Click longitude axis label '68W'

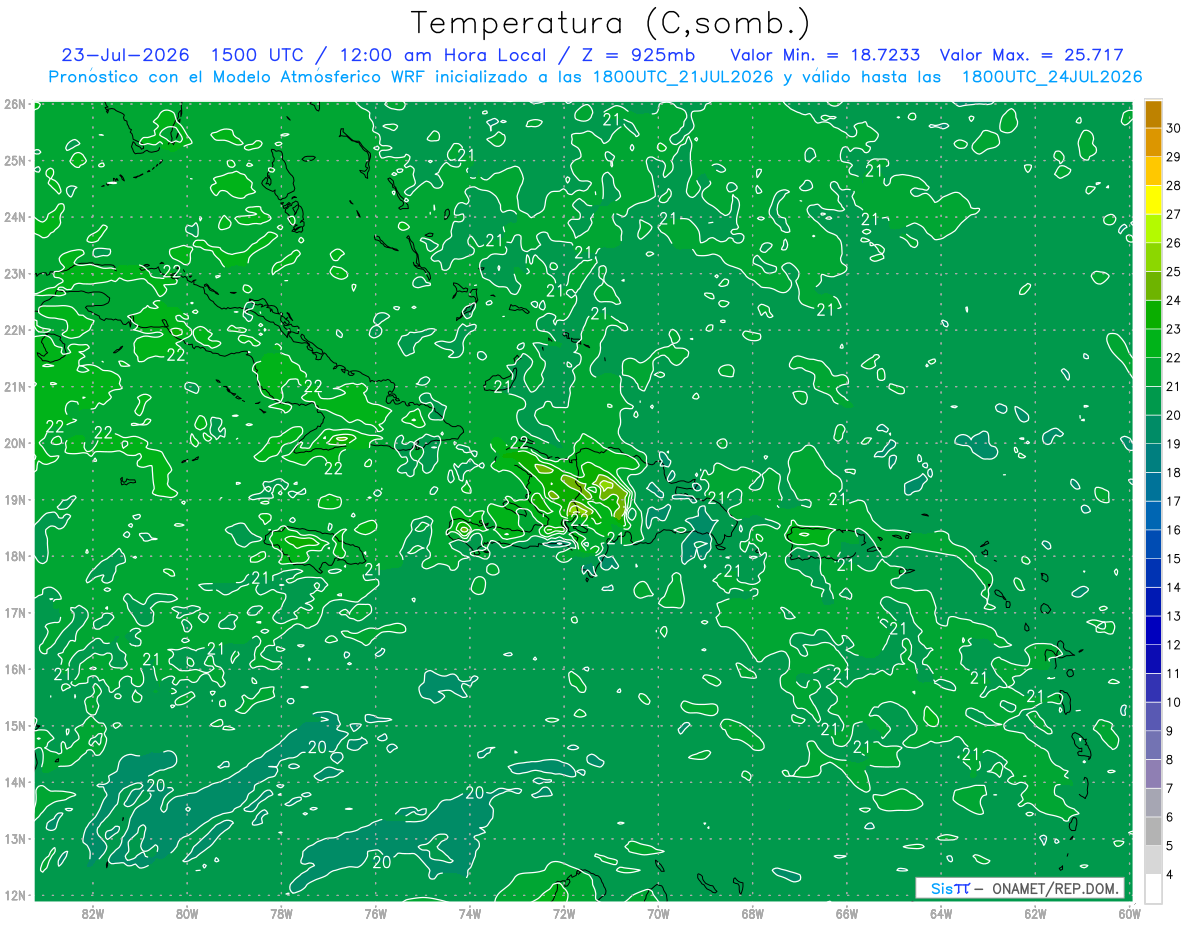point(752,913)
